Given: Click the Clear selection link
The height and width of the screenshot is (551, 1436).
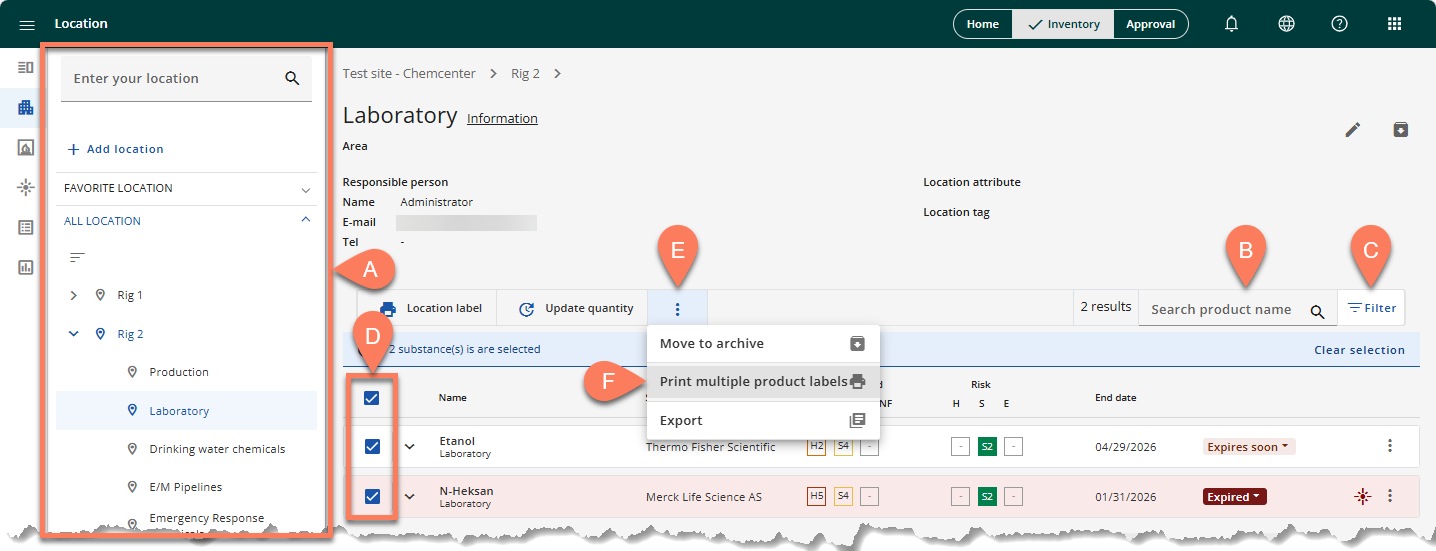Looking at the screenshot, I should point(1359,350).
